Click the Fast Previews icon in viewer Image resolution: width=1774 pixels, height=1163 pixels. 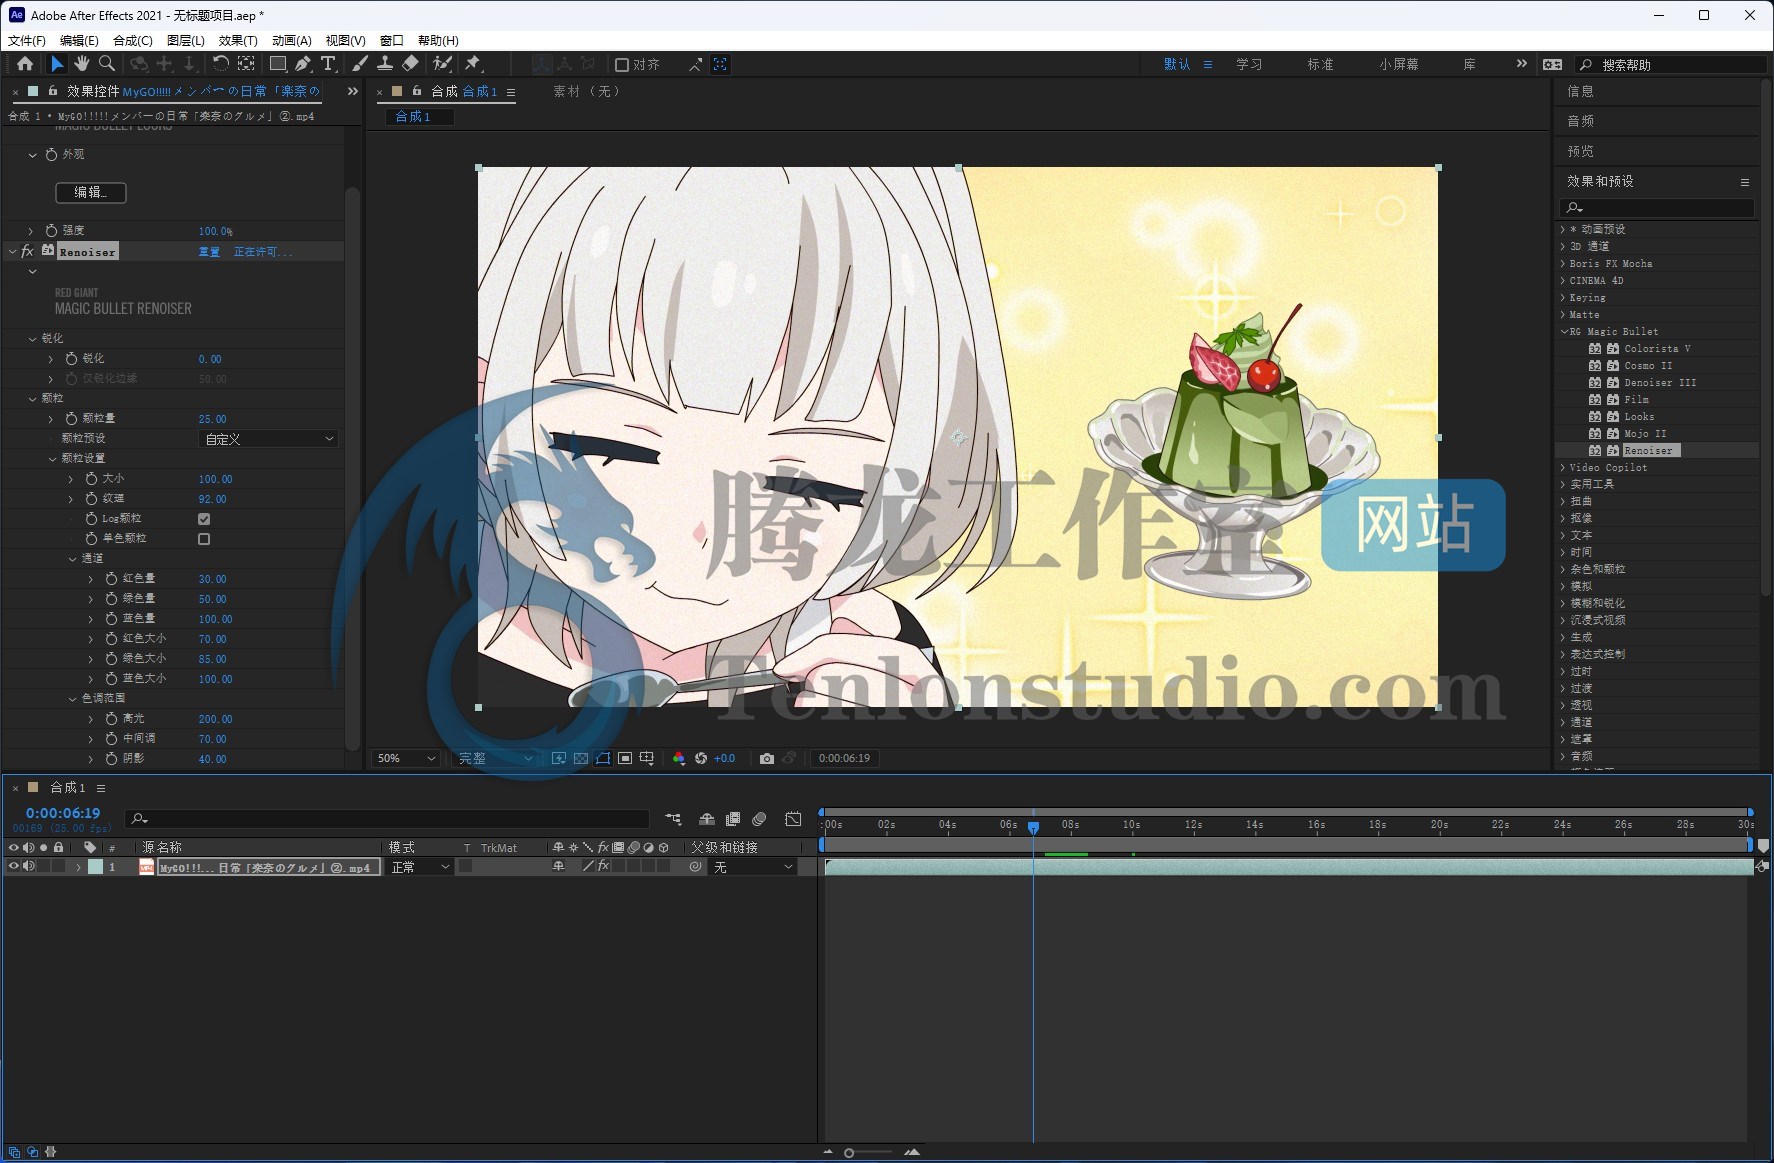tap(559, 759)
